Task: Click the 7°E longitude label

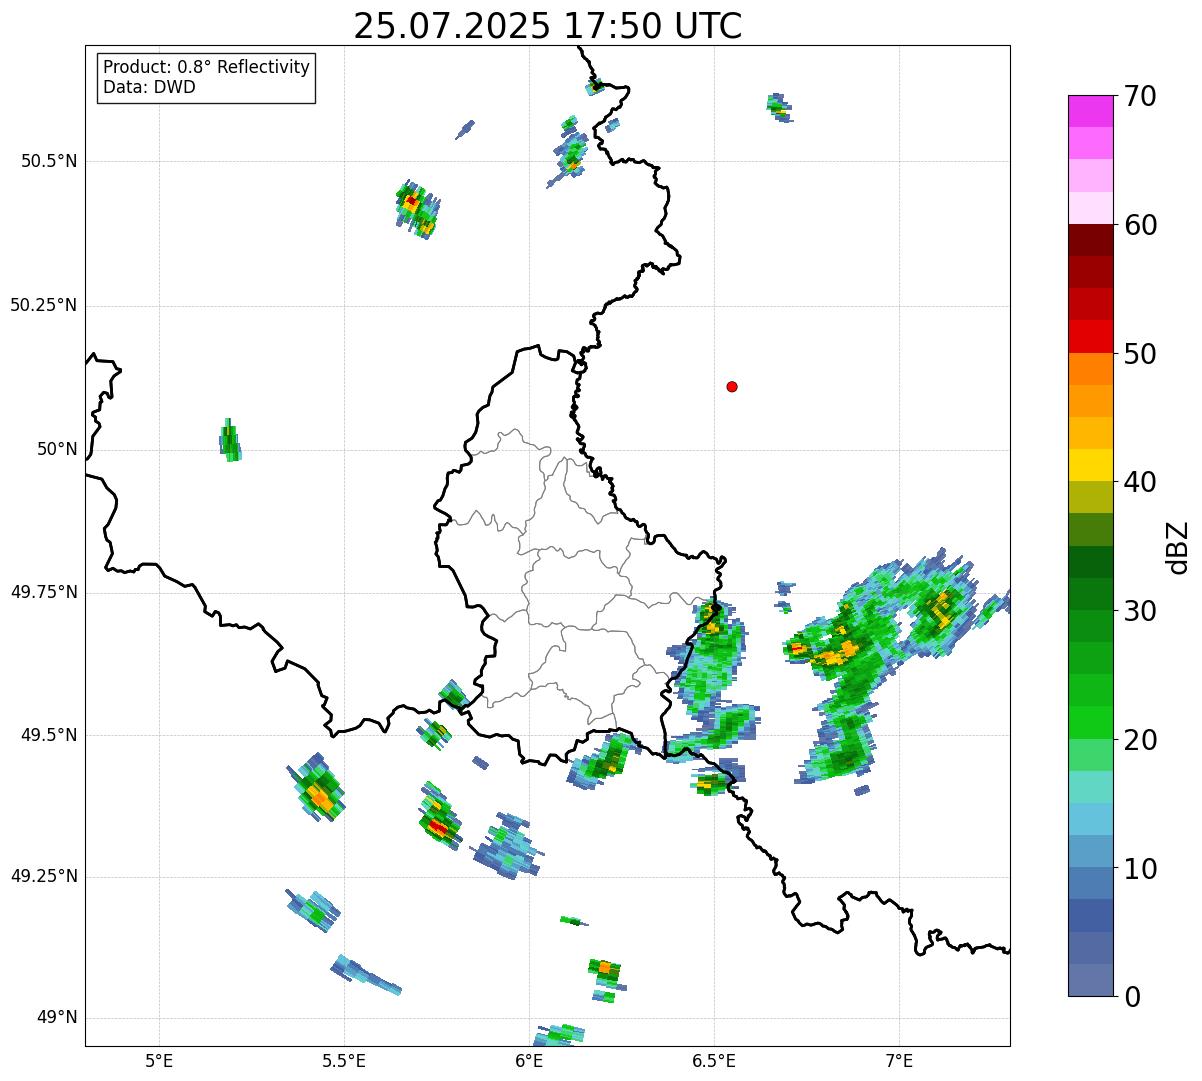Action: pyautogui.click(x=899, y=1060)
